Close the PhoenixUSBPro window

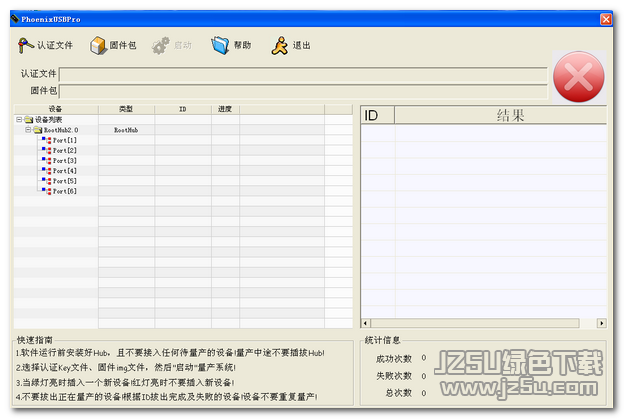pyautogui.click(x=606, y=19)
